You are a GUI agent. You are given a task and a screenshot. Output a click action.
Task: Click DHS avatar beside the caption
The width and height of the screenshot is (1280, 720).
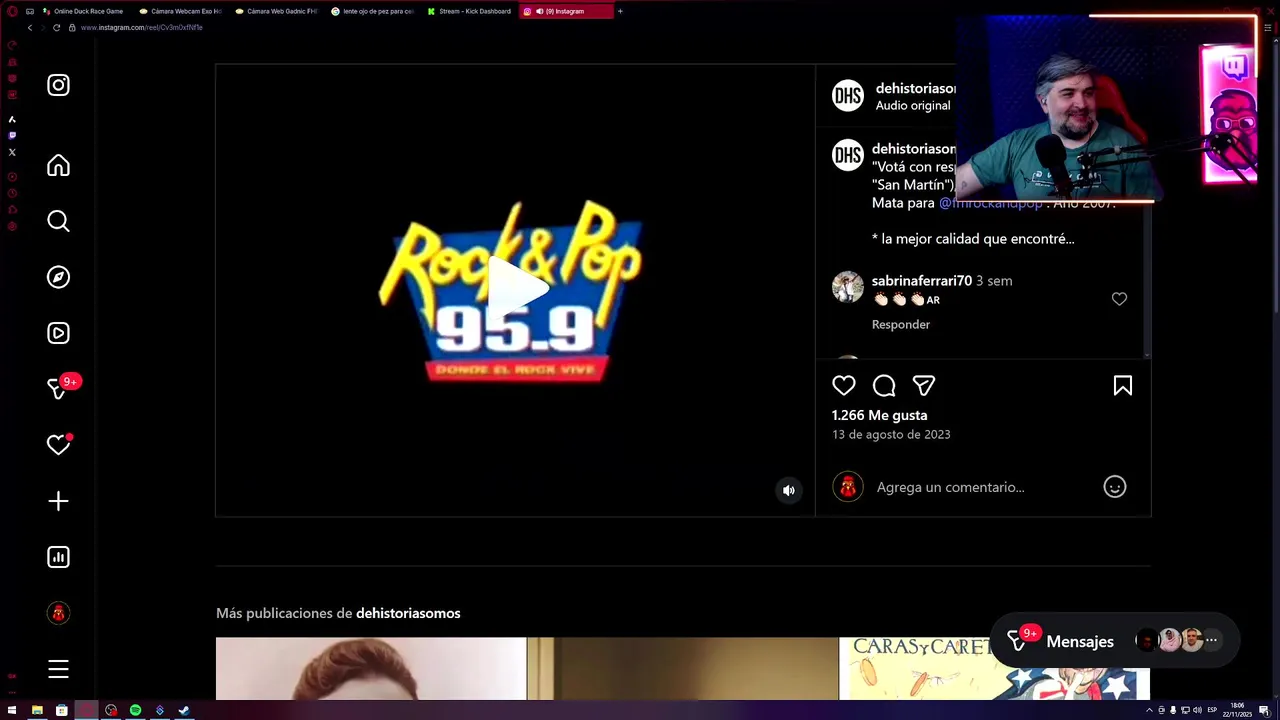pyautogui.click(x=848, y=155)
